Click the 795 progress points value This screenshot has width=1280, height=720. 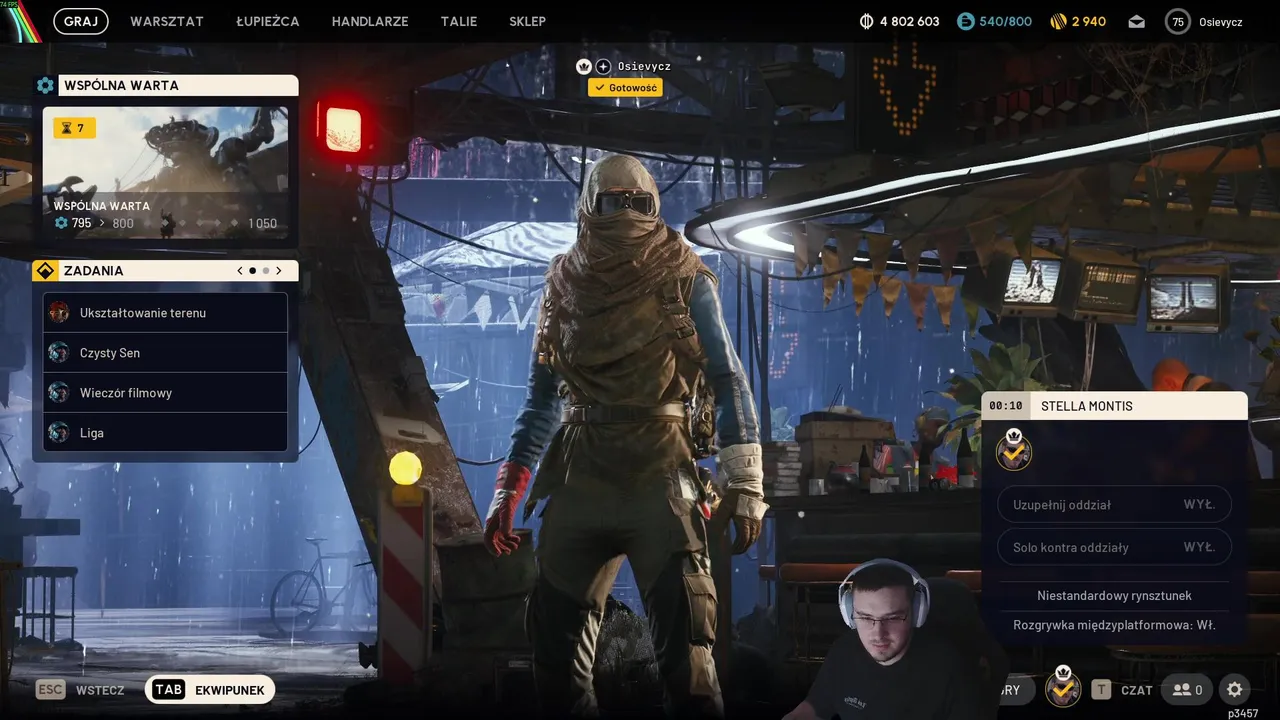(81, 223)
